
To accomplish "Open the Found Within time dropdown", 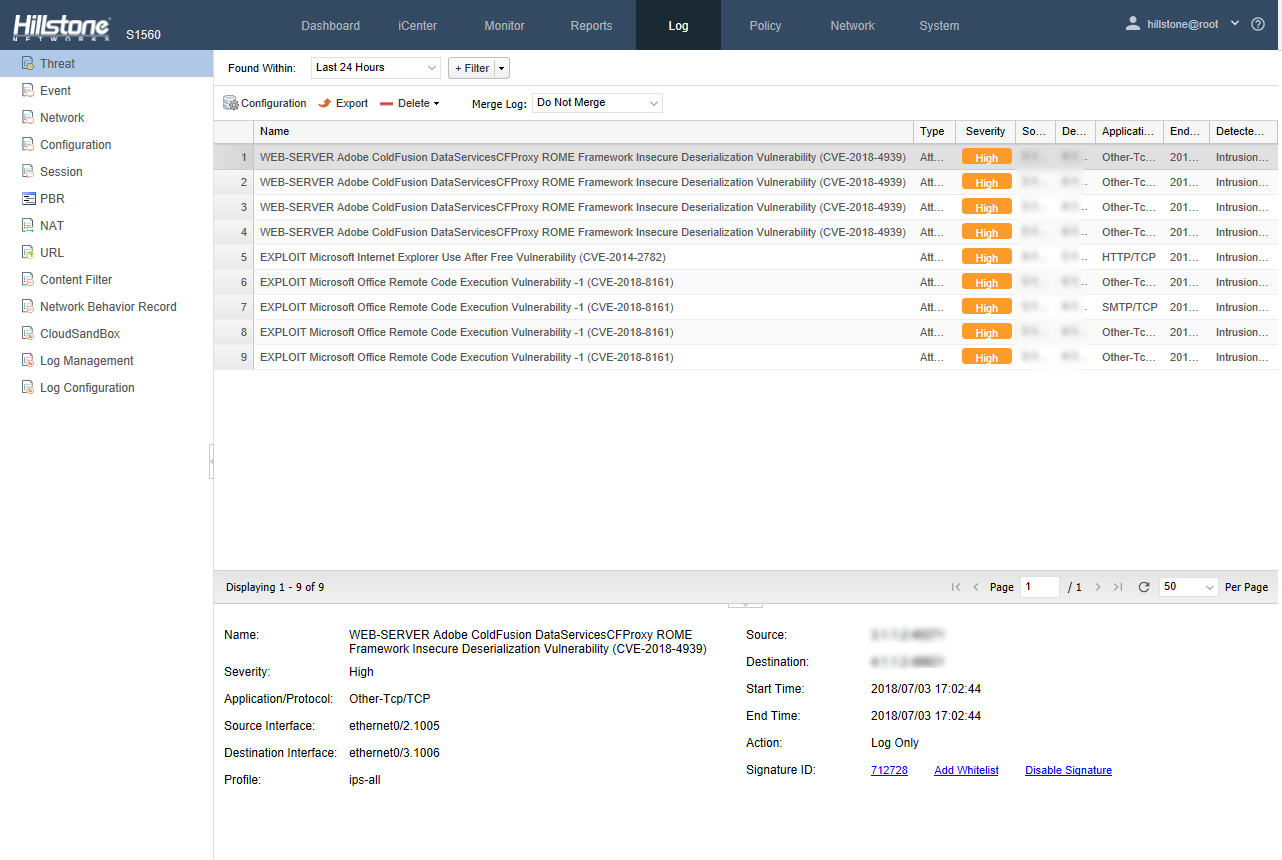I will coord(376,68).
